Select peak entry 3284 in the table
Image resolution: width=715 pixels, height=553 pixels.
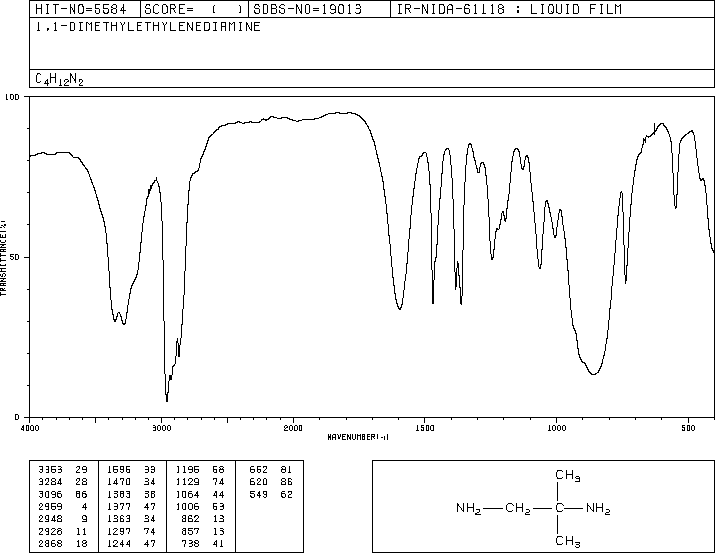[63, 481]
